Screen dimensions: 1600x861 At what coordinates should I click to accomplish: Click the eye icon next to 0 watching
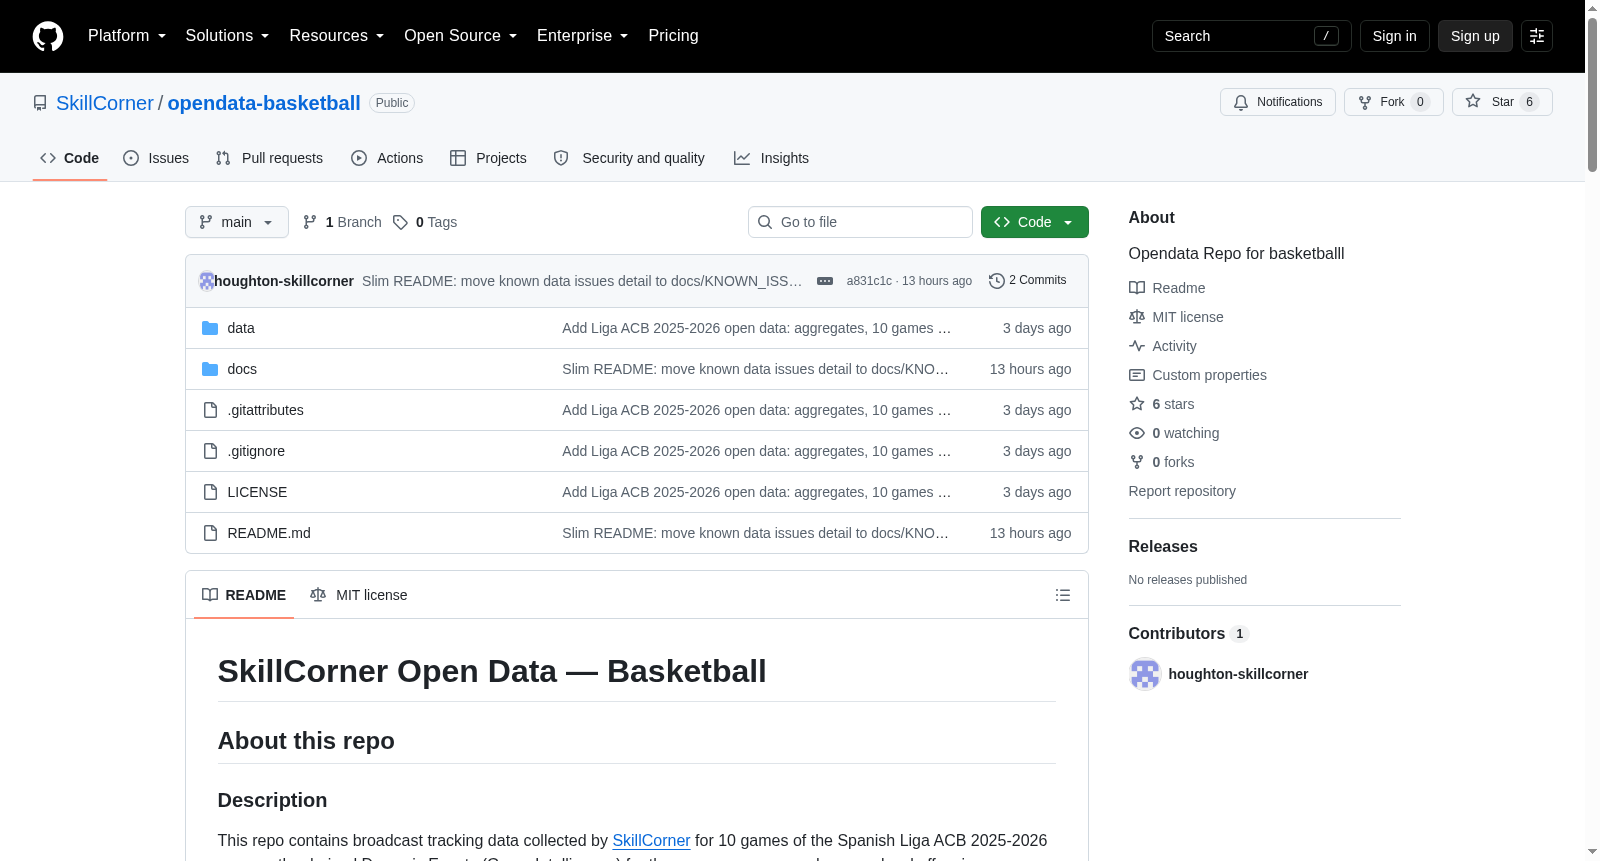point(1137,433)
